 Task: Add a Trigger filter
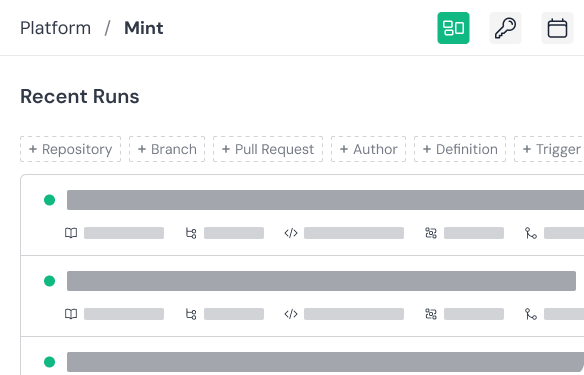pyautogui.click(x=549, y=149)
